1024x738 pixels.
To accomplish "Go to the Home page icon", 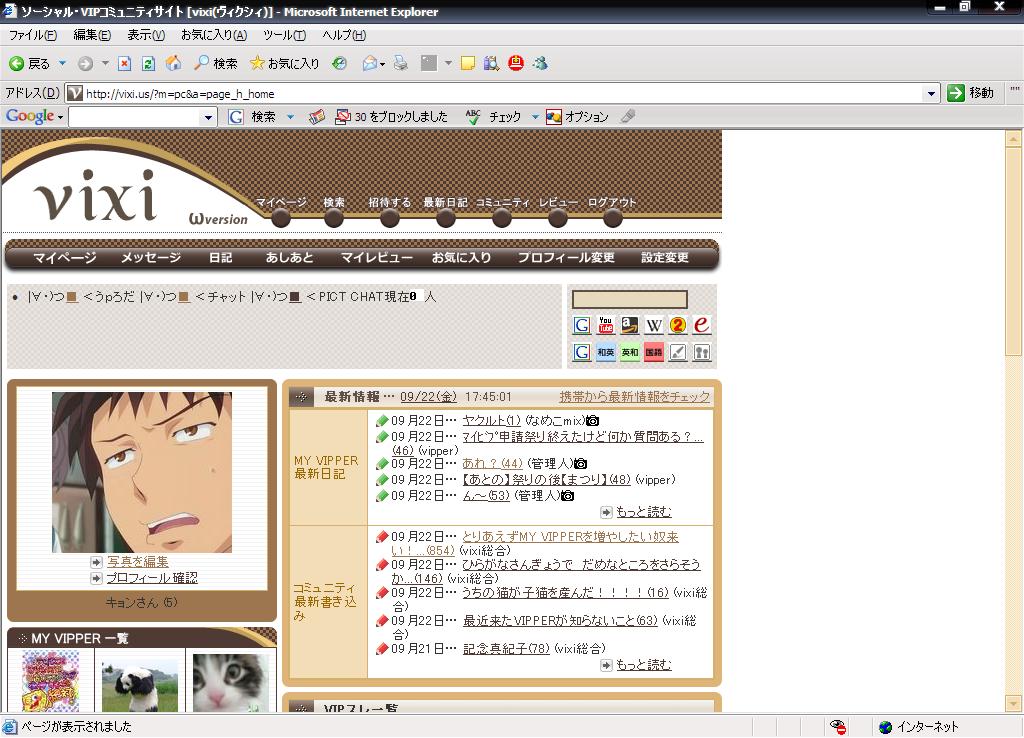I will tap(174, 63).
